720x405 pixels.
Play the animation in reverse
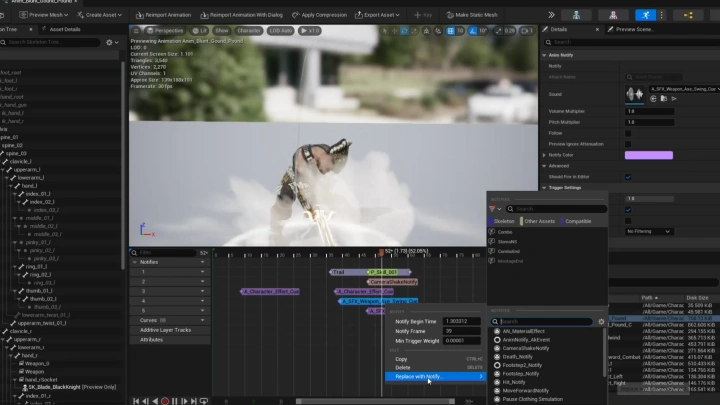click(x=155, y=401)
